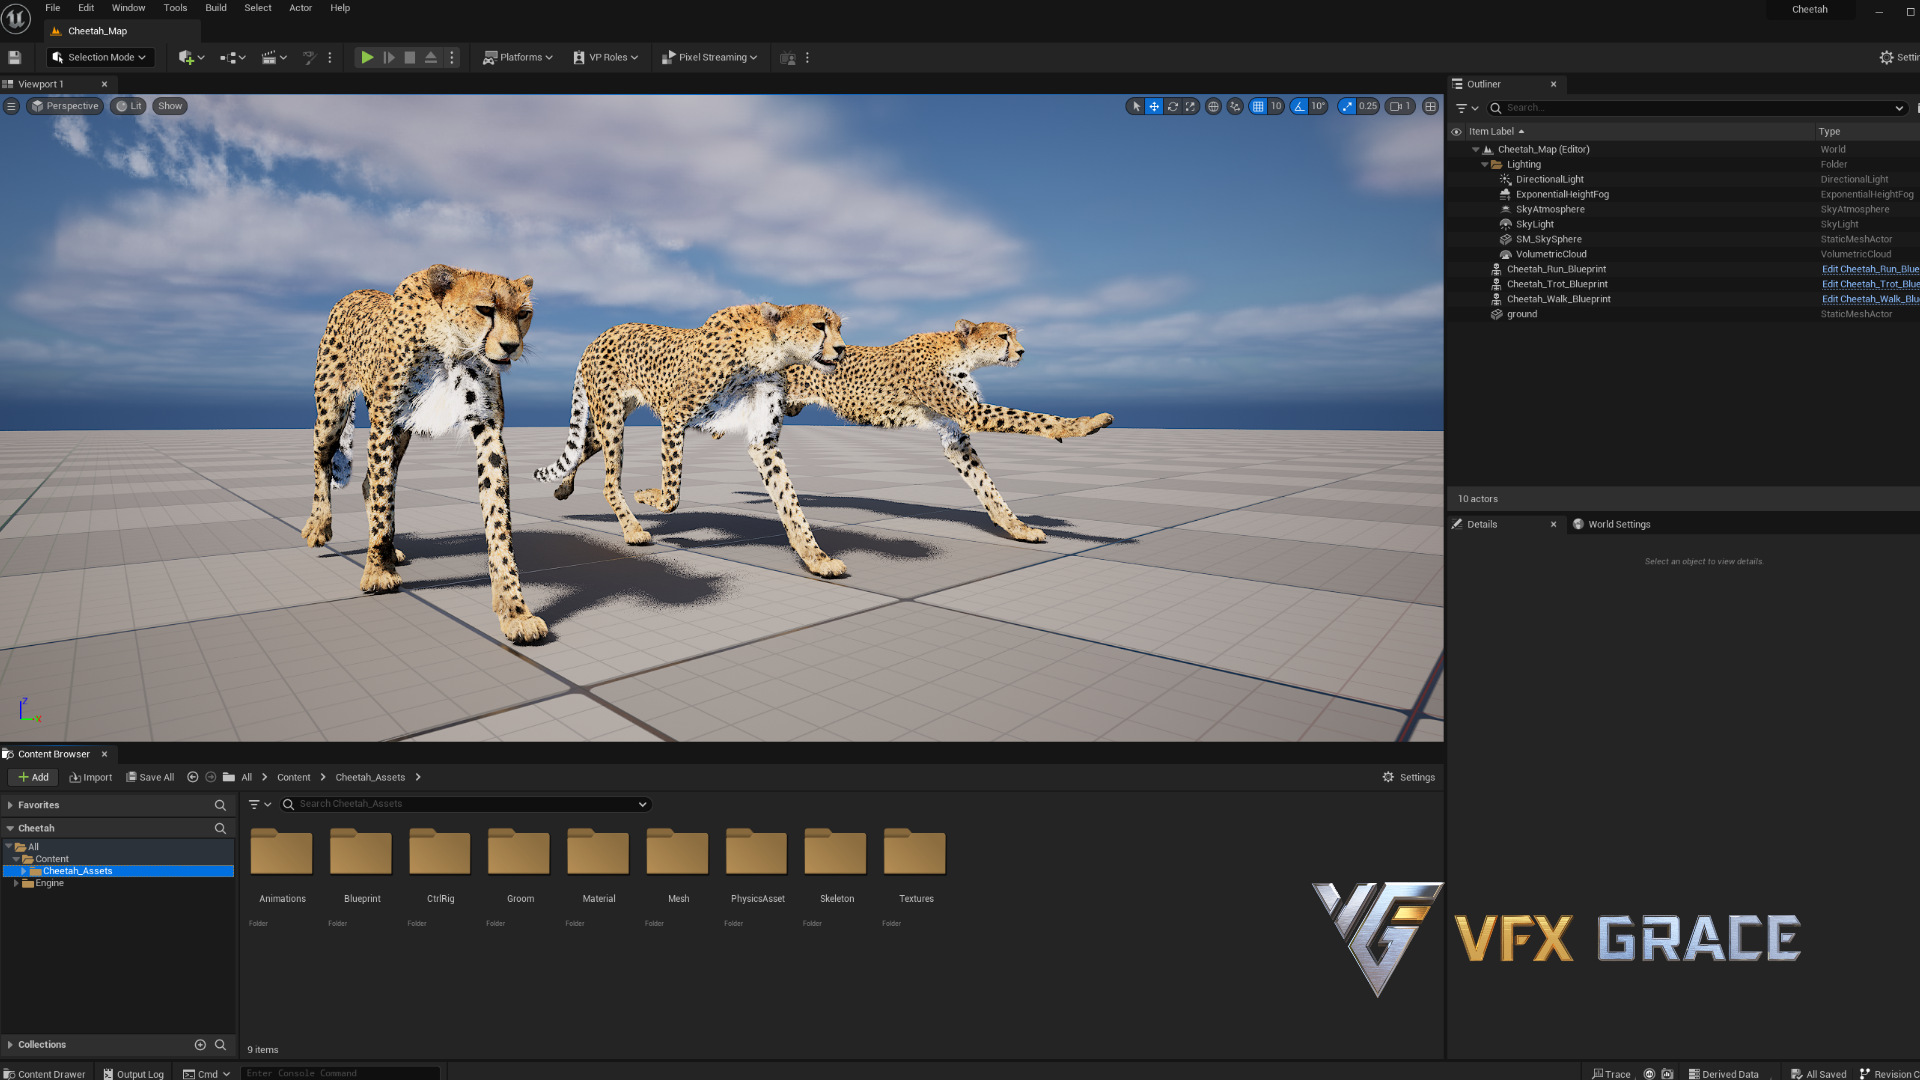
Task: Choose the Scale gizmo tool
Action: (1191, 106)
